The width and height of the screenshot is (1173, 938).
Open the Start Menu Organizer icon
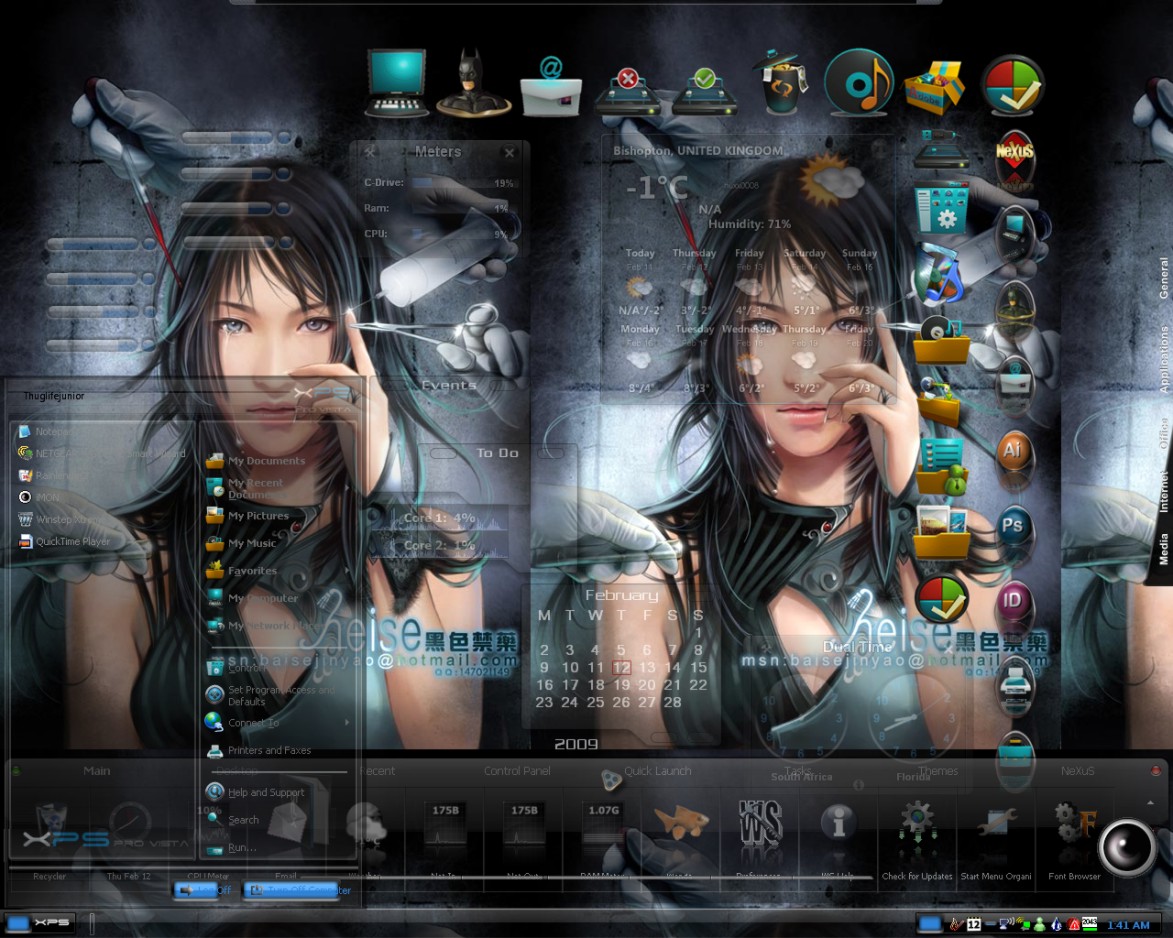996,823
